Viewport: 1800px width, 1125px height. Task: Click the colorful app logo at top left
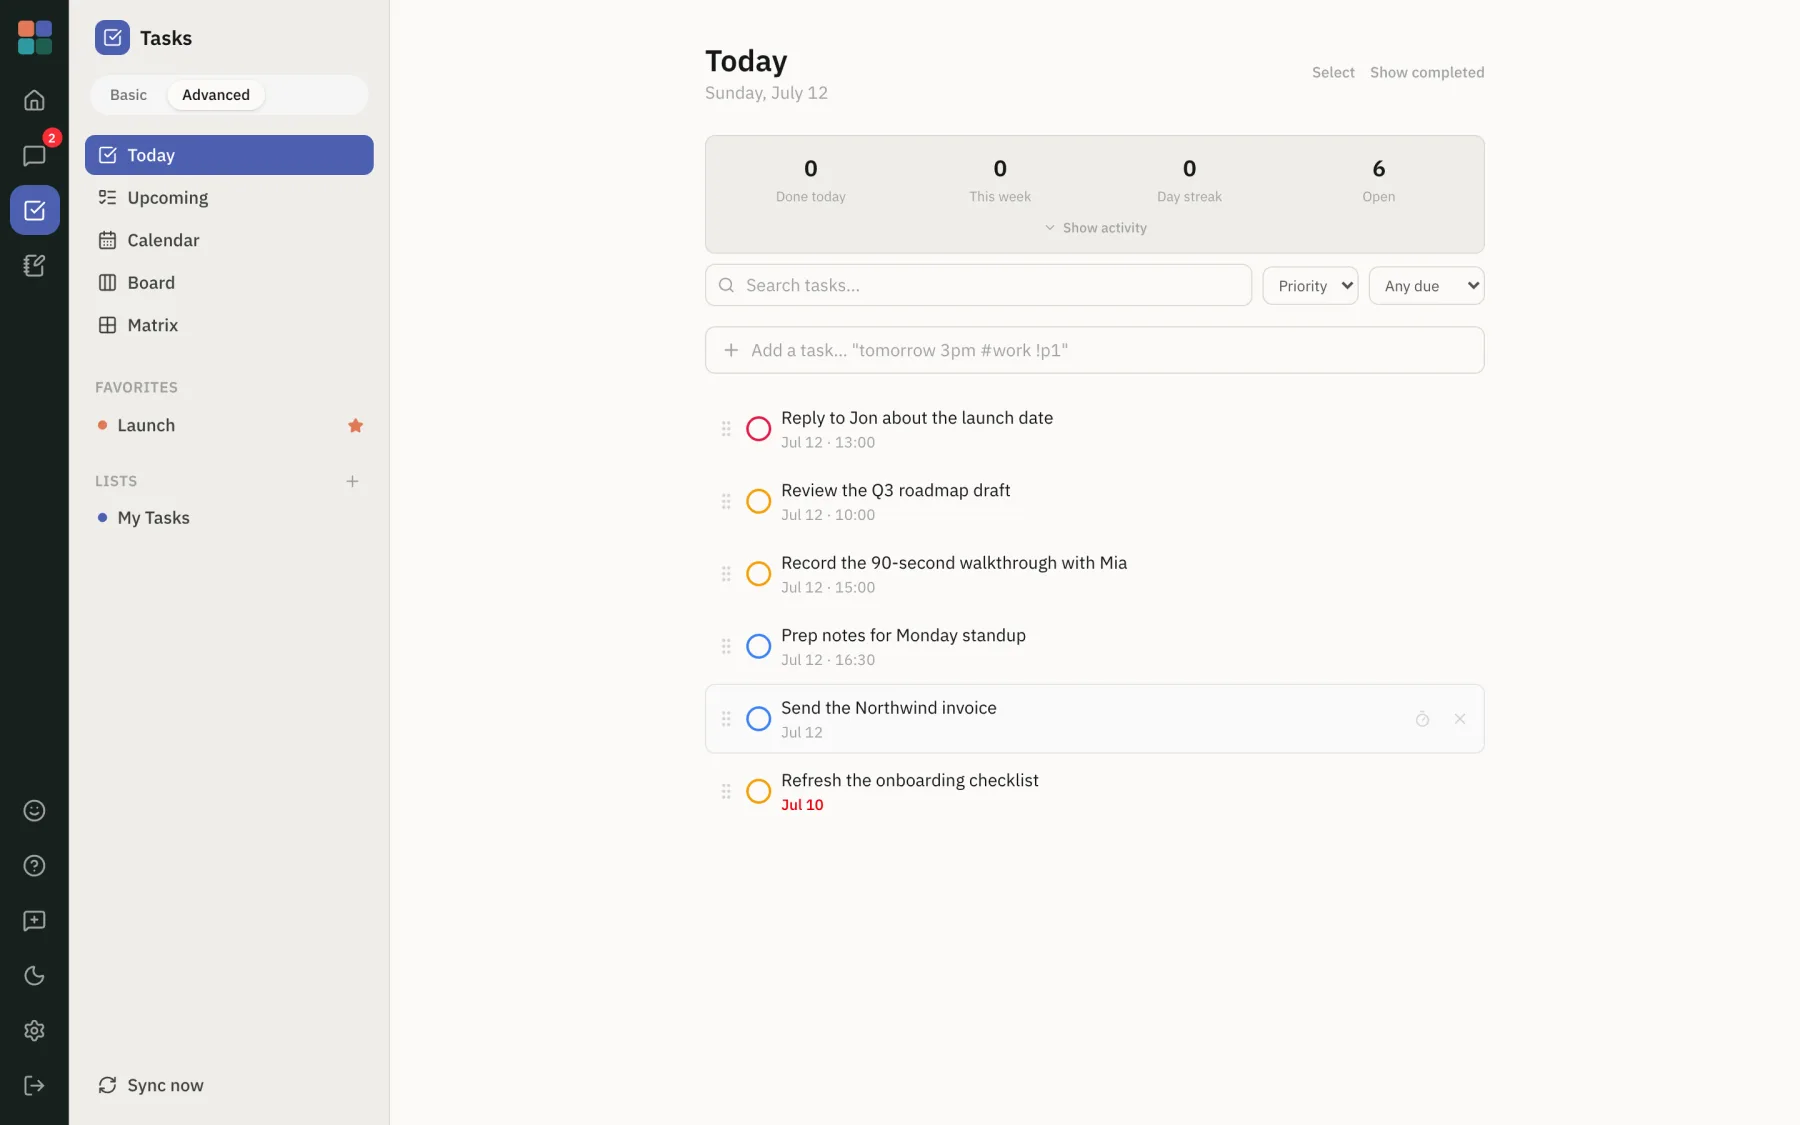34,38
